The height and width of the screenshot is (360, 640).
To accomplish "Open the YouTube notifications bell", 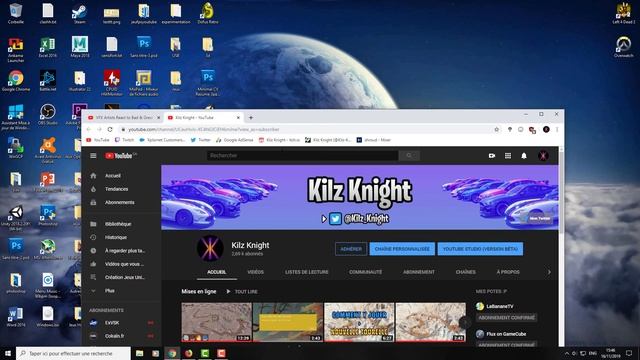I will tap(524, 156).
